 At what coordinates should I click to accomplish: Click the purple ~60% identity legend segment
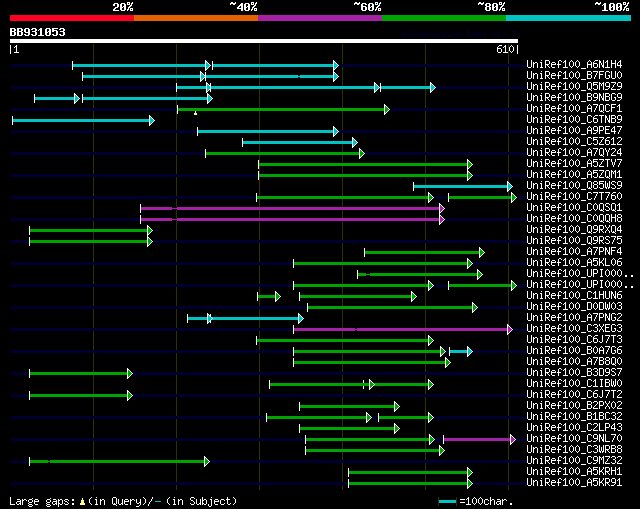coord(320,18)
